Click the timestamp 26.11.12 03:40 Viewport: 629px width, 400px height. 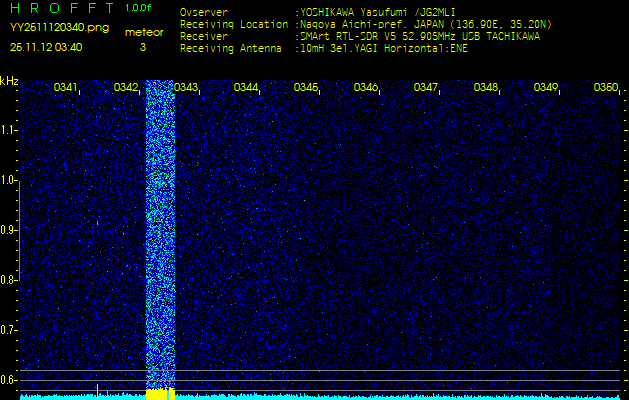(x=46, y=47)
